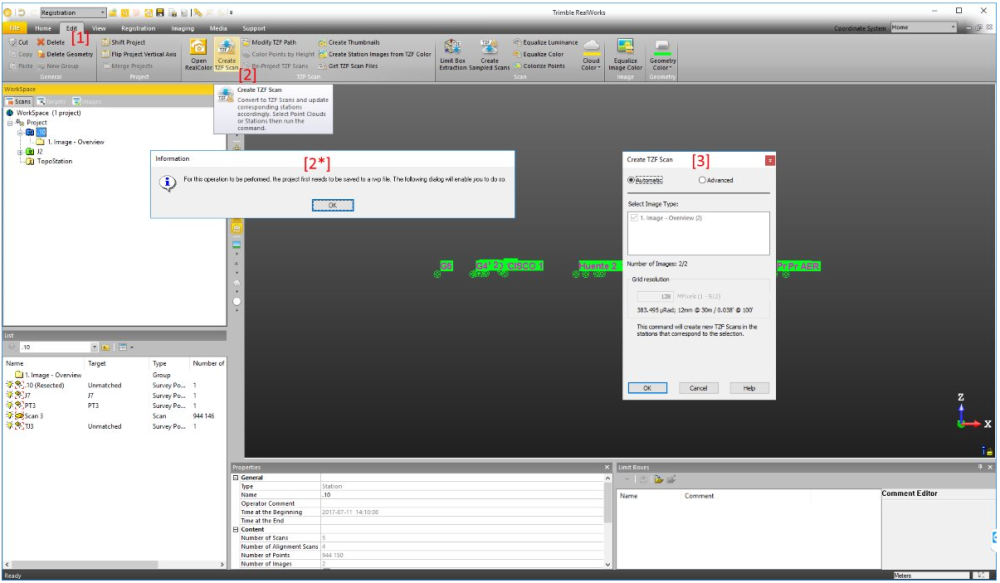
Task: Click the open folder icon in Limit Boxes panel
Action: (x=658, y=480)
